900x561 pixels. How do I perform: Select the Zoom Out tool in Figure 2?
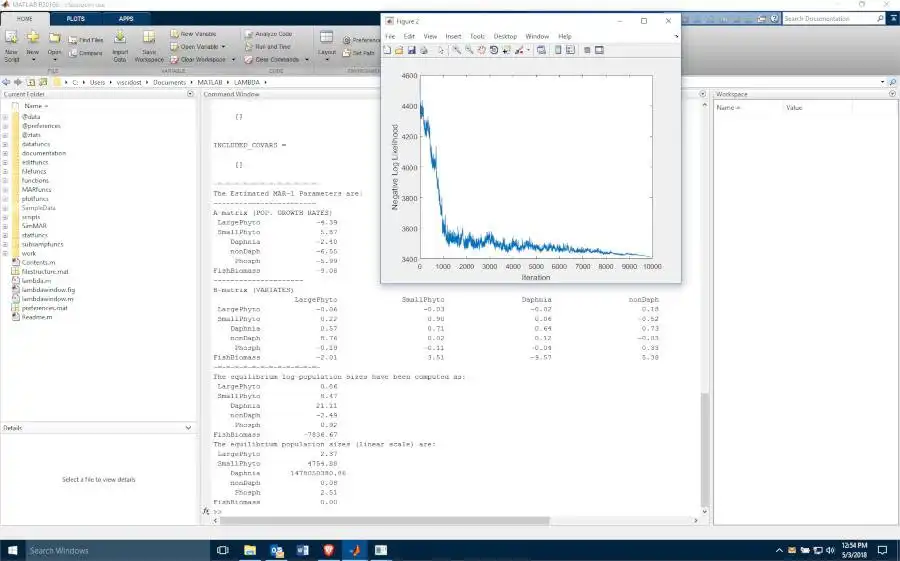click(469, 51)
